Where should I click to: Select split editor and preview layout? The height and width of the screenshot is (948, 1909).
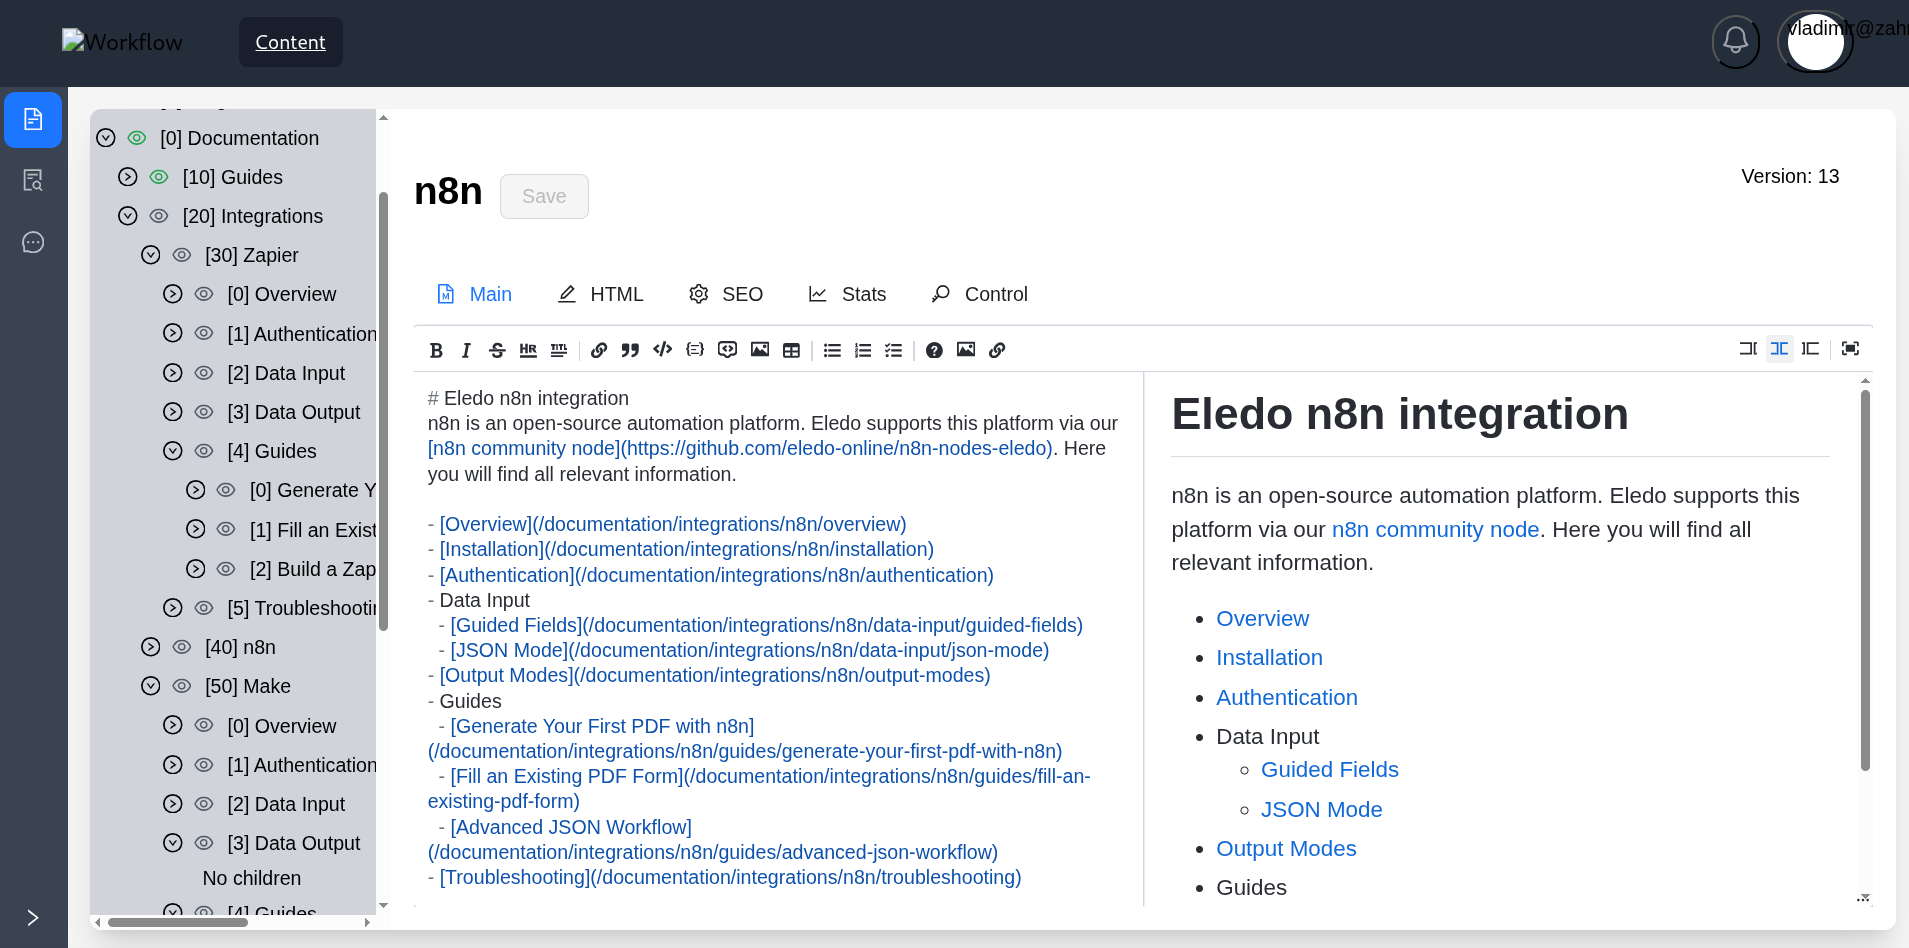point(1779,349)
